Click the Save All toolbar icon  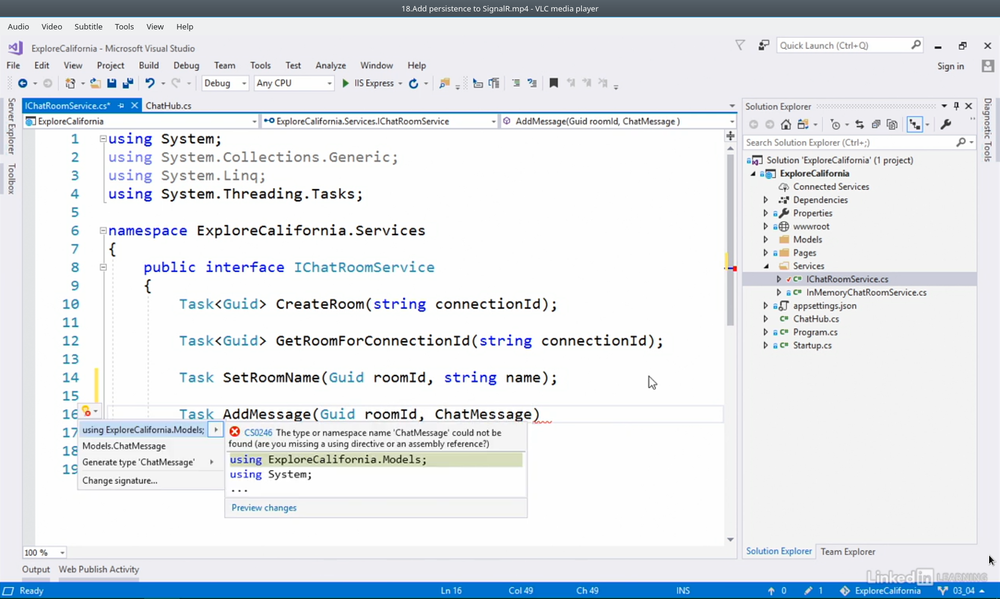(126, 84)
